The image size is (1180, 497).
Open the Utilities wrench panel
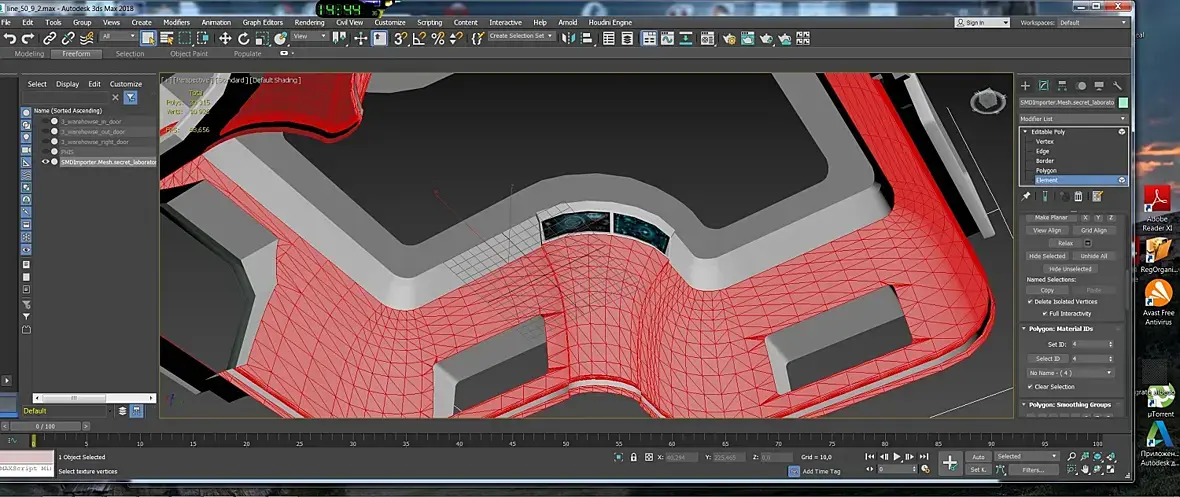point(1117,86)
